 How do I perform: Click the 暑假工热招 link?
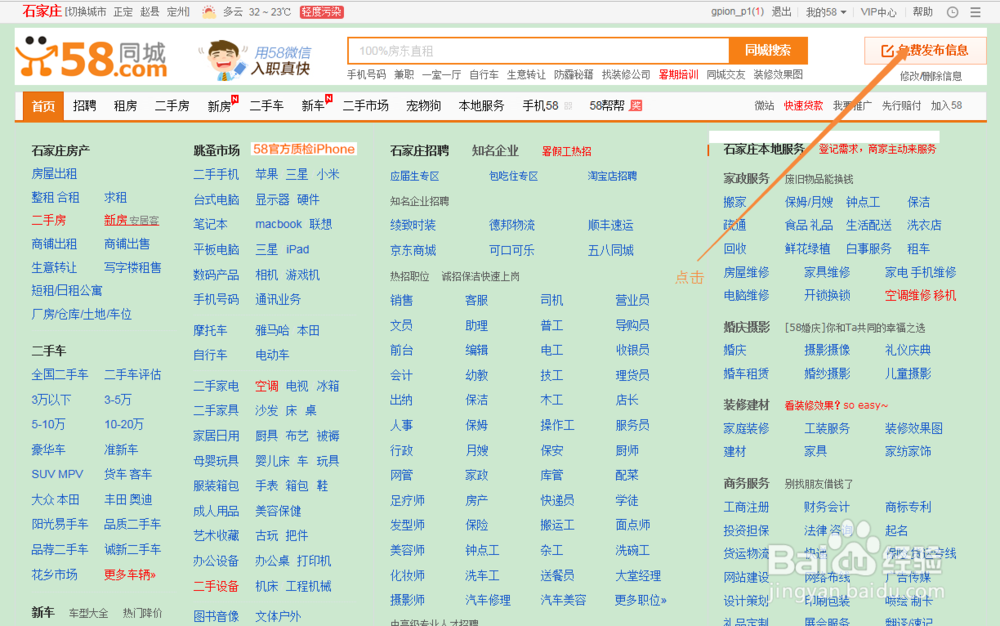pos(566,152)
